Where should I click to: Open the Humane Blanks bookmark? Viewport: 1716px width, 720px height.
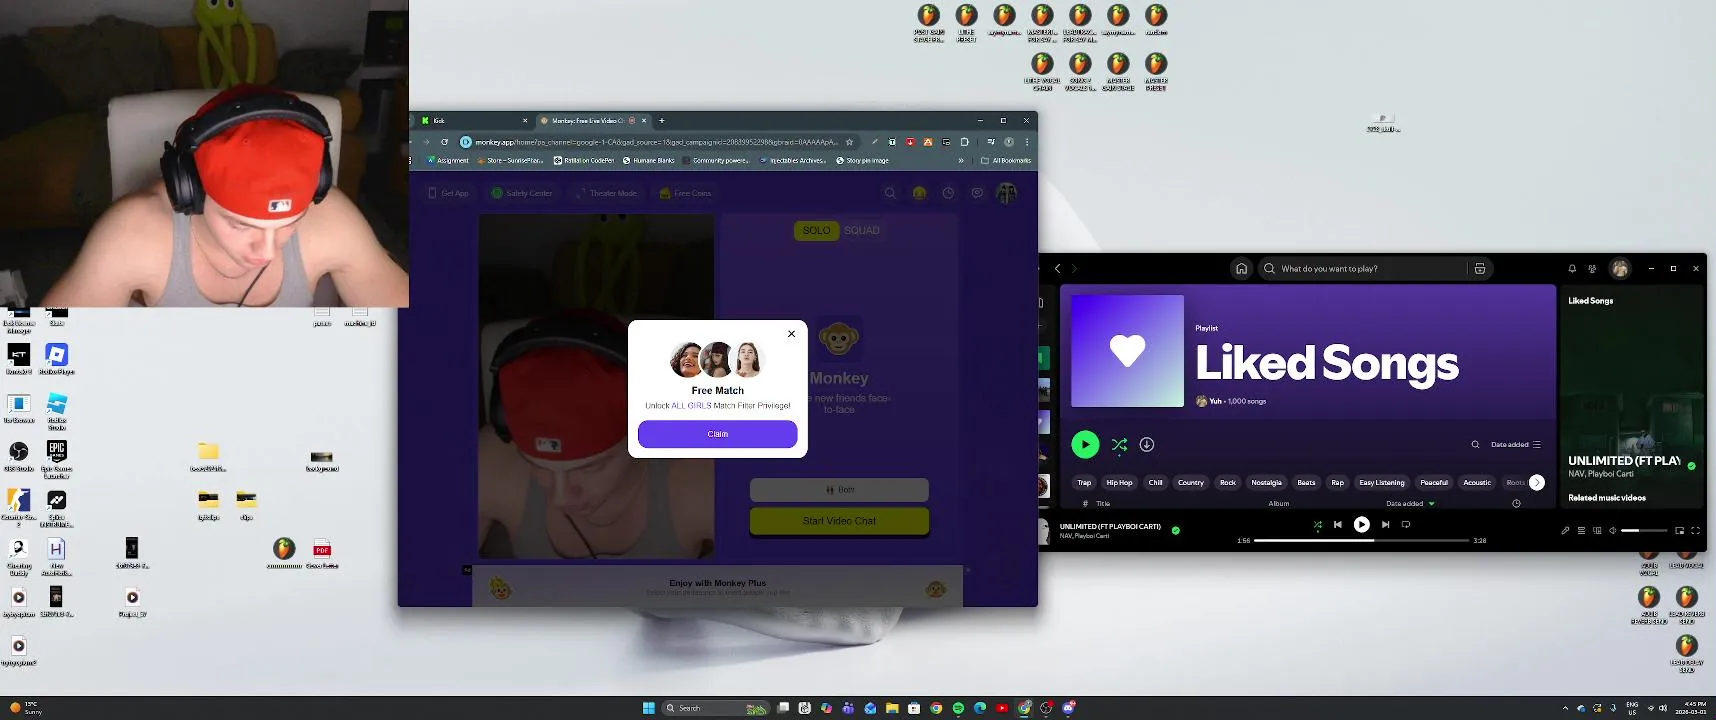(649, 160)
